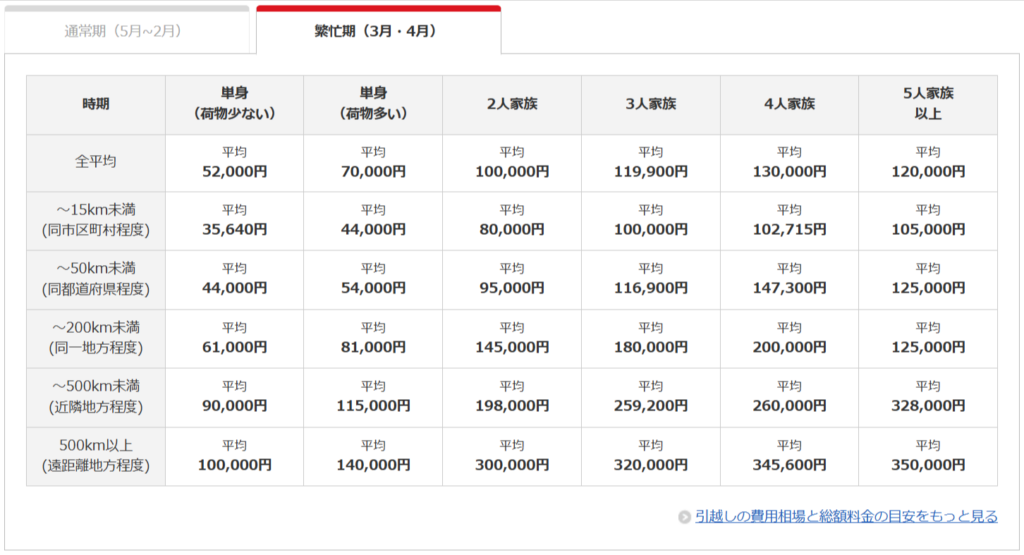Image resolution: width=1024 pixels, height=555 pixels.
Task: Select the ～50km未満 row label
Action: [x=96, y=279]
